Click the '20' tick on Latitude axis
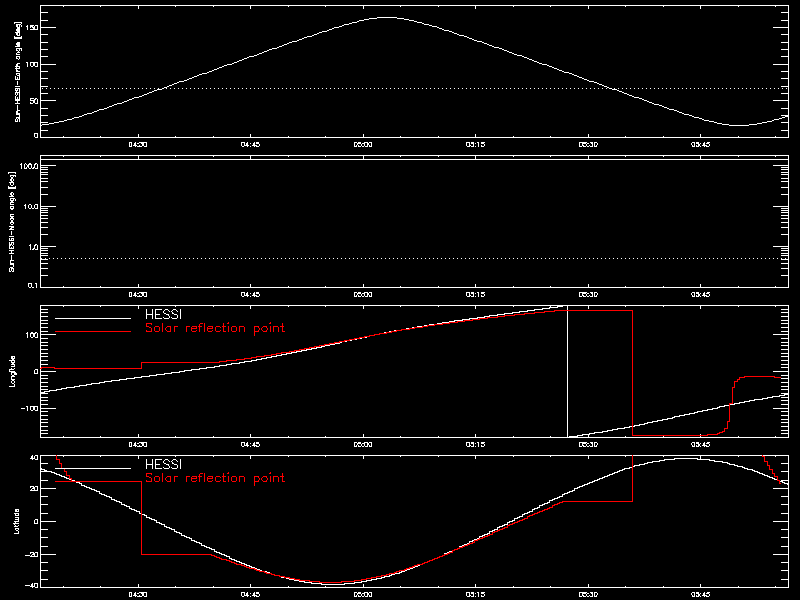This screenshot has height=600, width=800. pyautogui.click(x=34, y=489)
